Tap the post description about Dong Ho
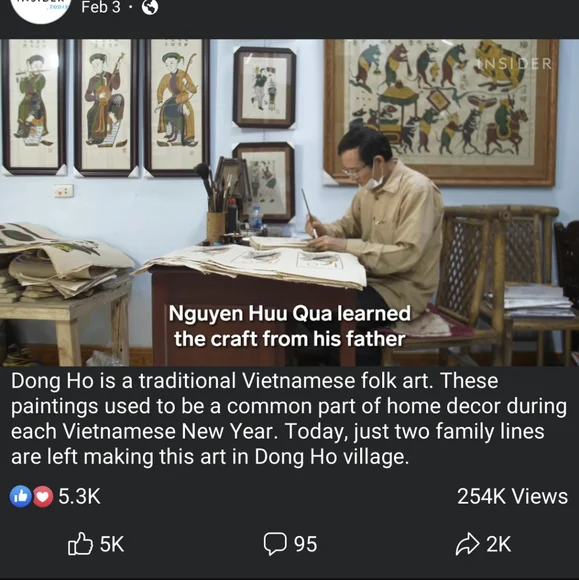The image size is (579, 580). tap(289, 419)
